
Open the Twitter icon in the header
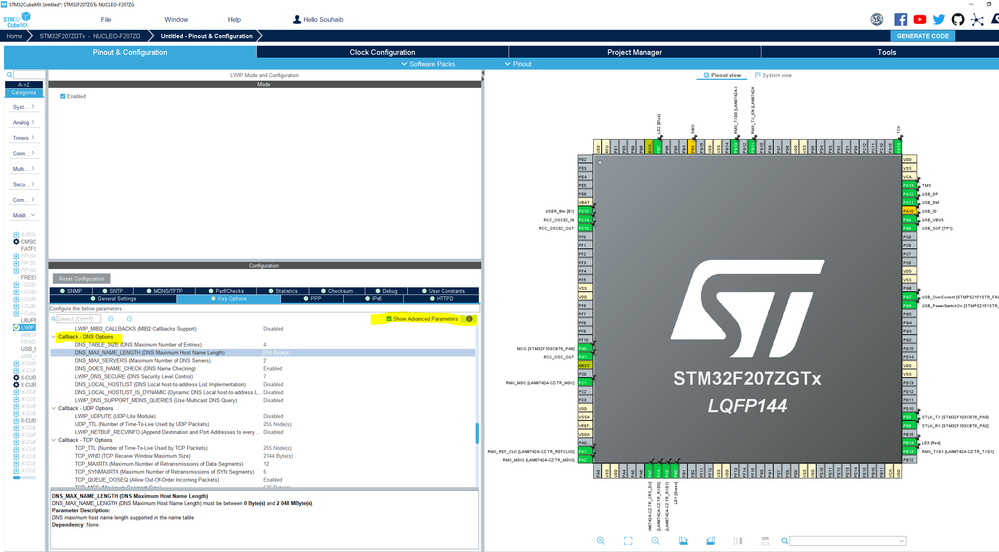click(939, 19)
